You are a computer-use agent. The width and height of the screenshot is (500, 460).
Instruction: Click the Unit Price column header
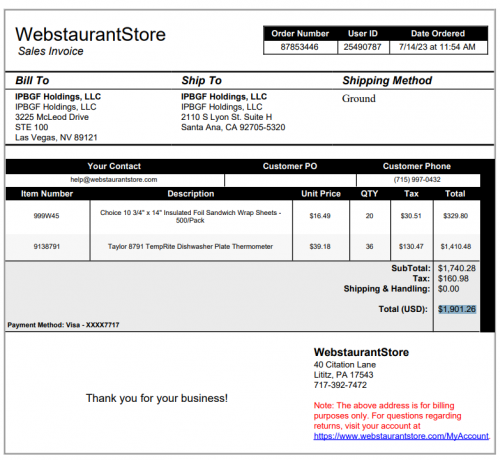321,194
